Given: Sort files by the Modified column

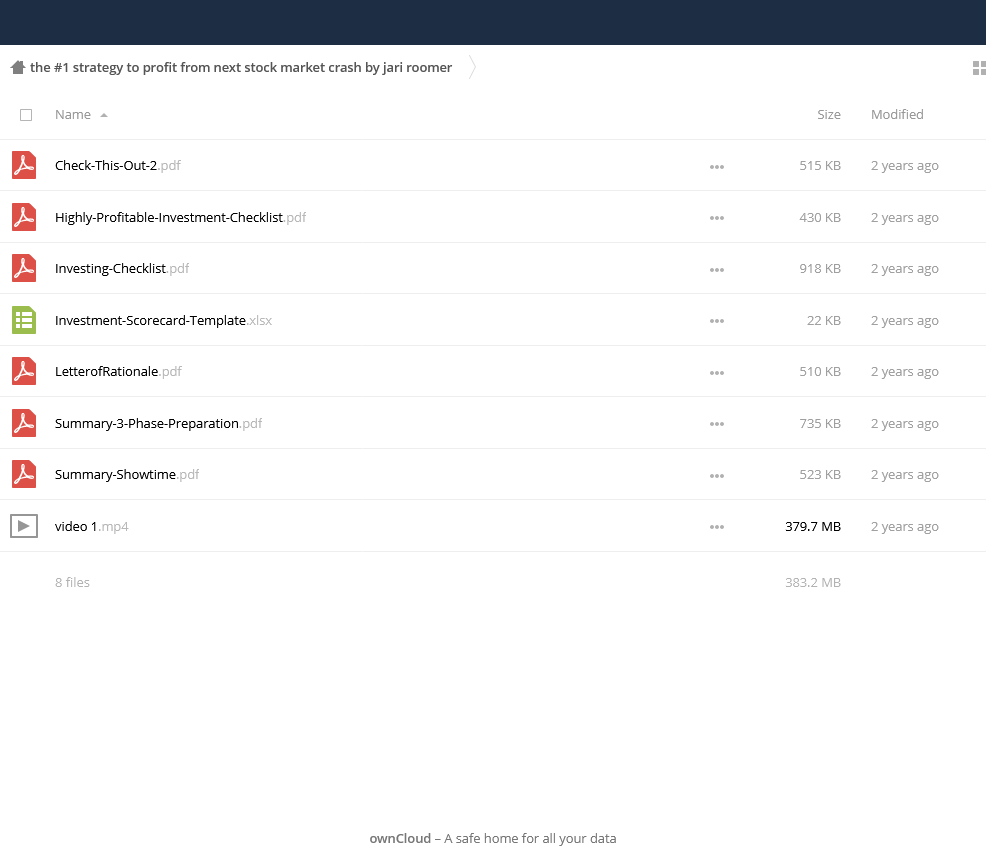Looking at the screenshot, I should pos(897,114).
